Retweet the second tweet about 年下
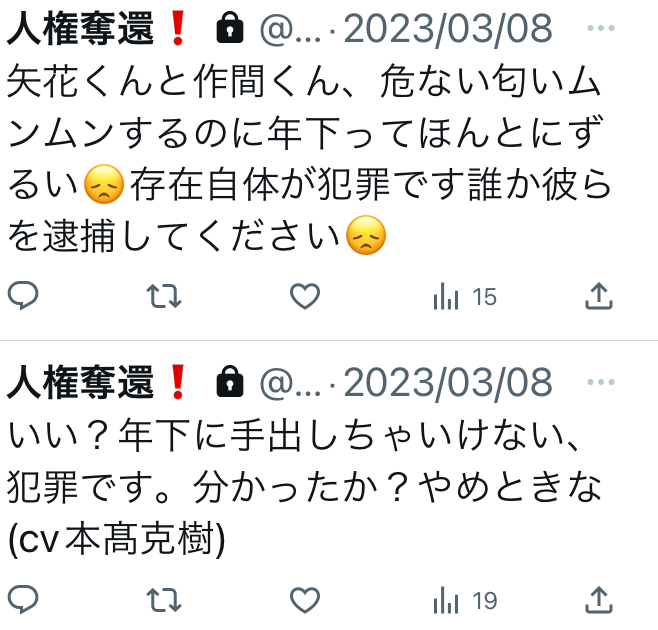 (x=164, y=600)
